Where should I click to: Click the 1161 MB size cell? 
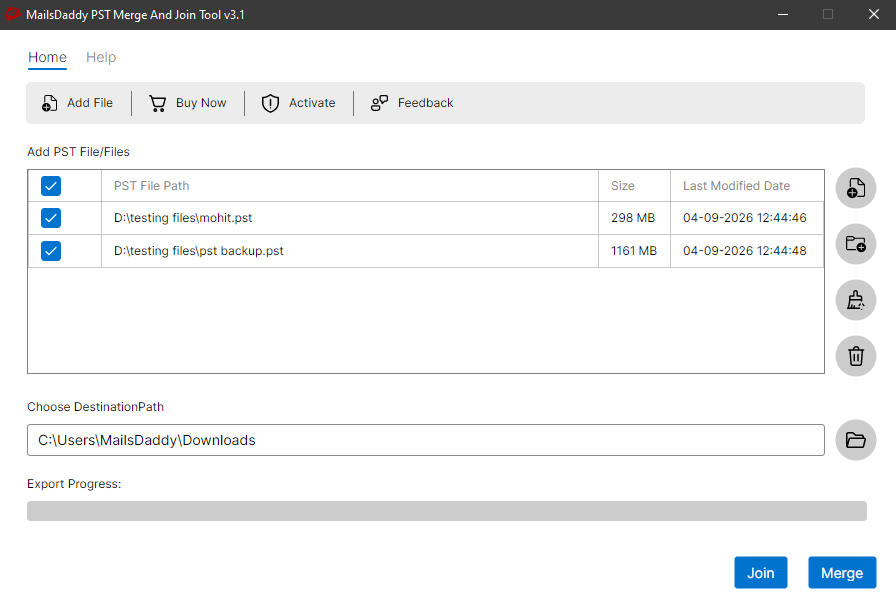633,251
